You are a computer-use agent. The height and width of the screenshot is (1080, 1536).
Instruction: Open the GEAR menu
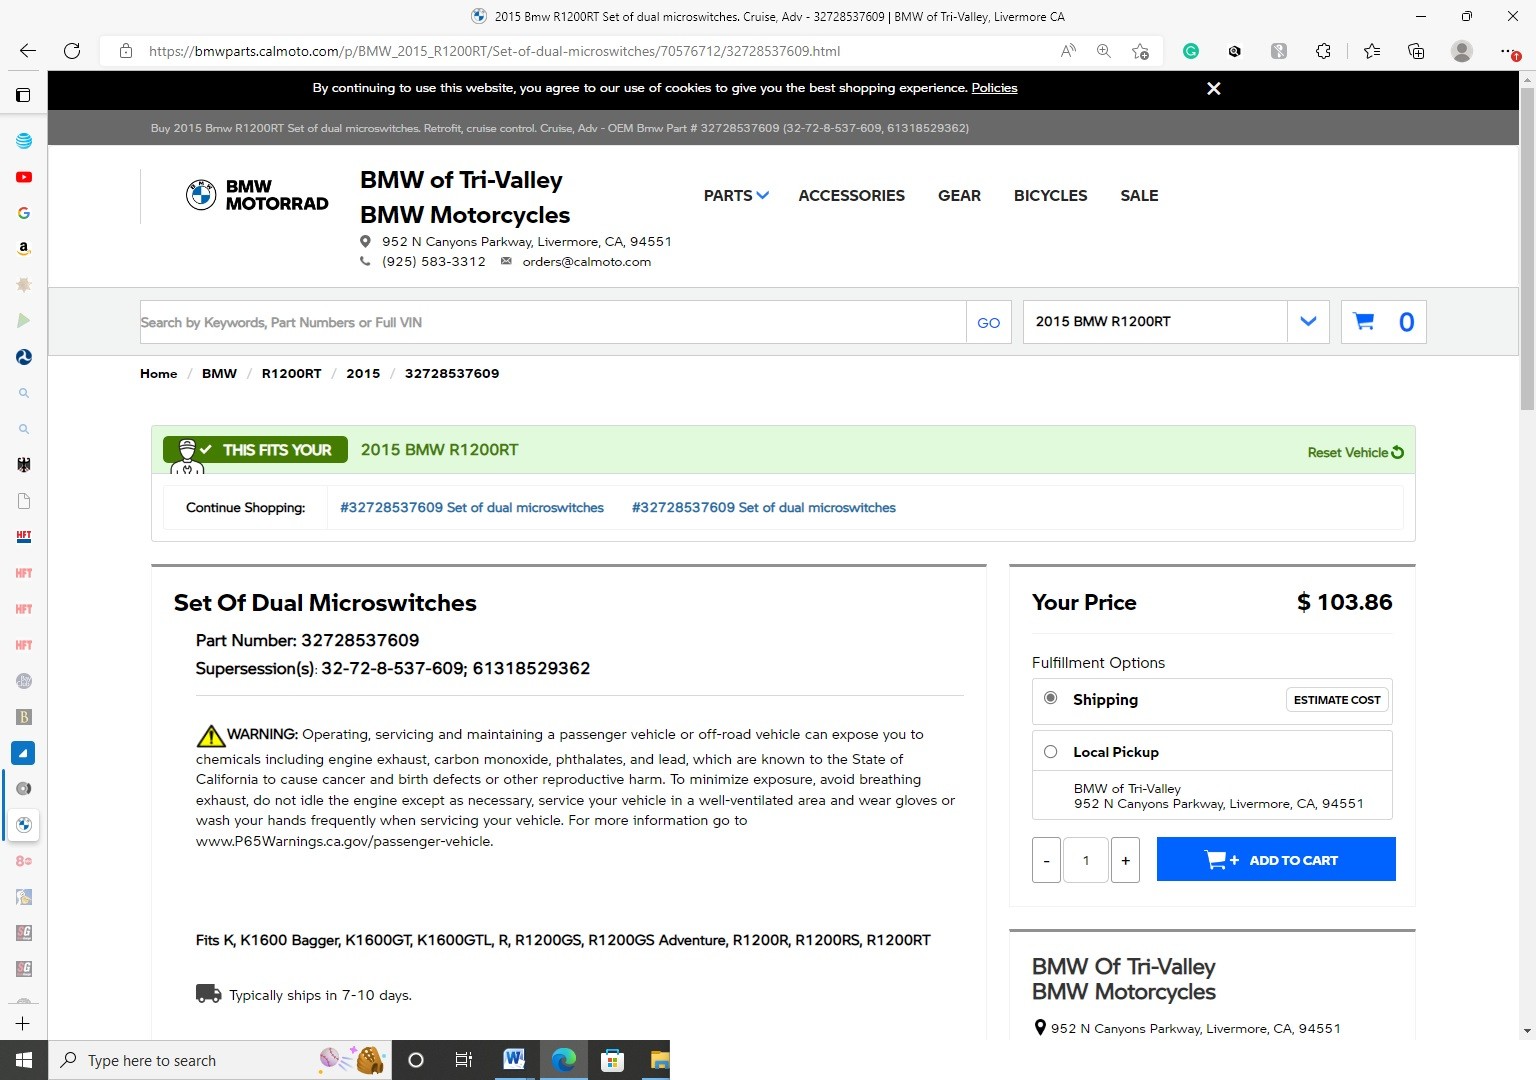(959, 195)
